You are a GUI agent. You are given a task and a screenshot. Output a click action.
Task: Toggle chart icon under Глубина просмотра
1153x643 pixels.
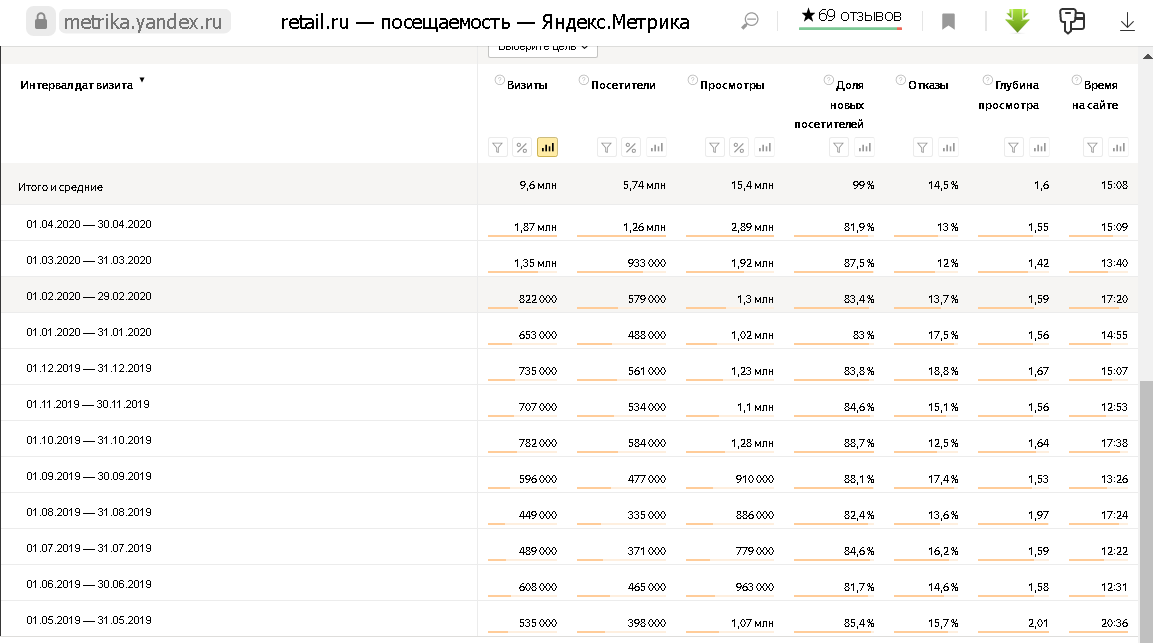(1040, 147)
